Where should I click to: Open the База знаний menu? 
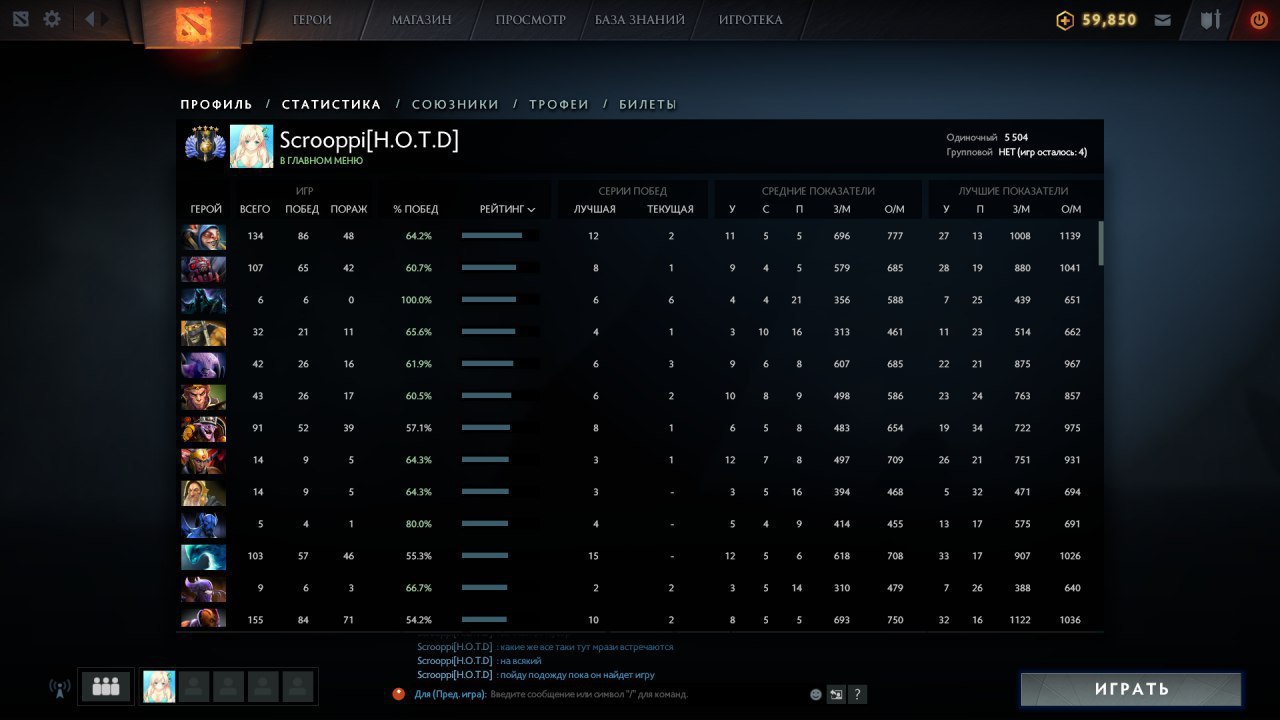click(x=640, y=20)
